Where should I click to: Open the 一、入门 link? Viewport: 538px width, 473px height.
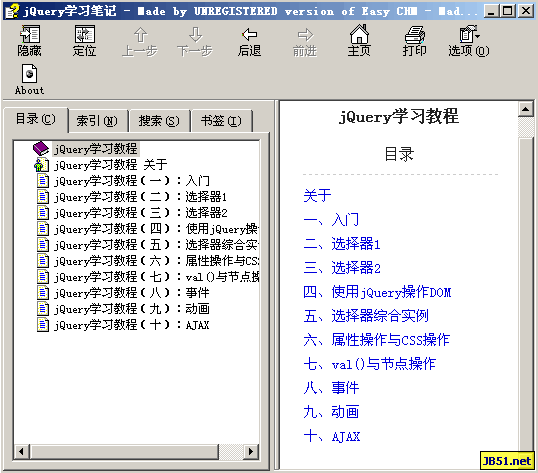pyautogui.click(x=331, y=220)
